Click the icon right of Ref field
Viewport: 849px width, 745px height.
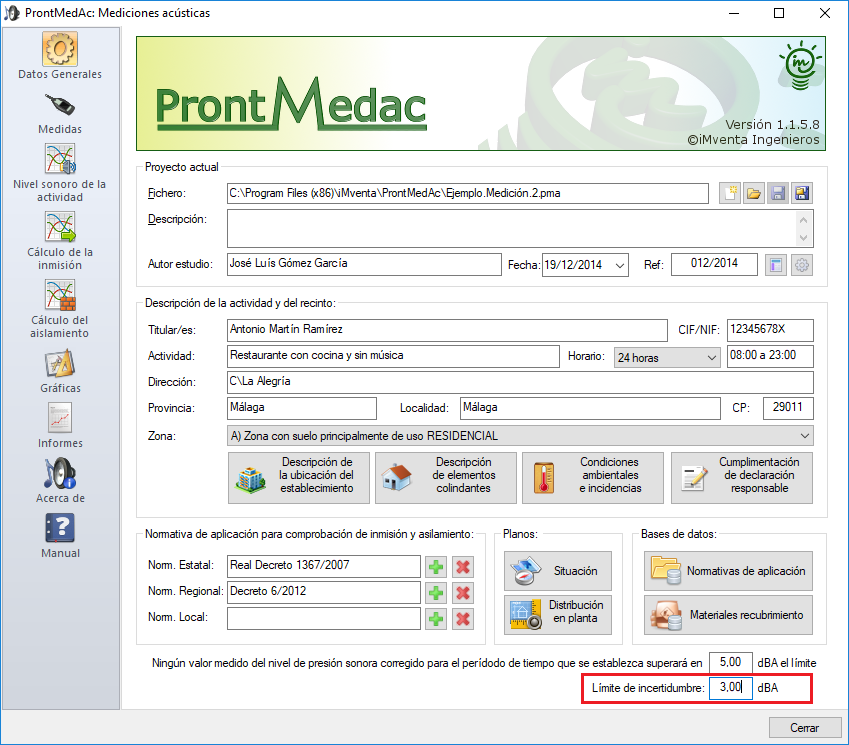tap(776, 265)
